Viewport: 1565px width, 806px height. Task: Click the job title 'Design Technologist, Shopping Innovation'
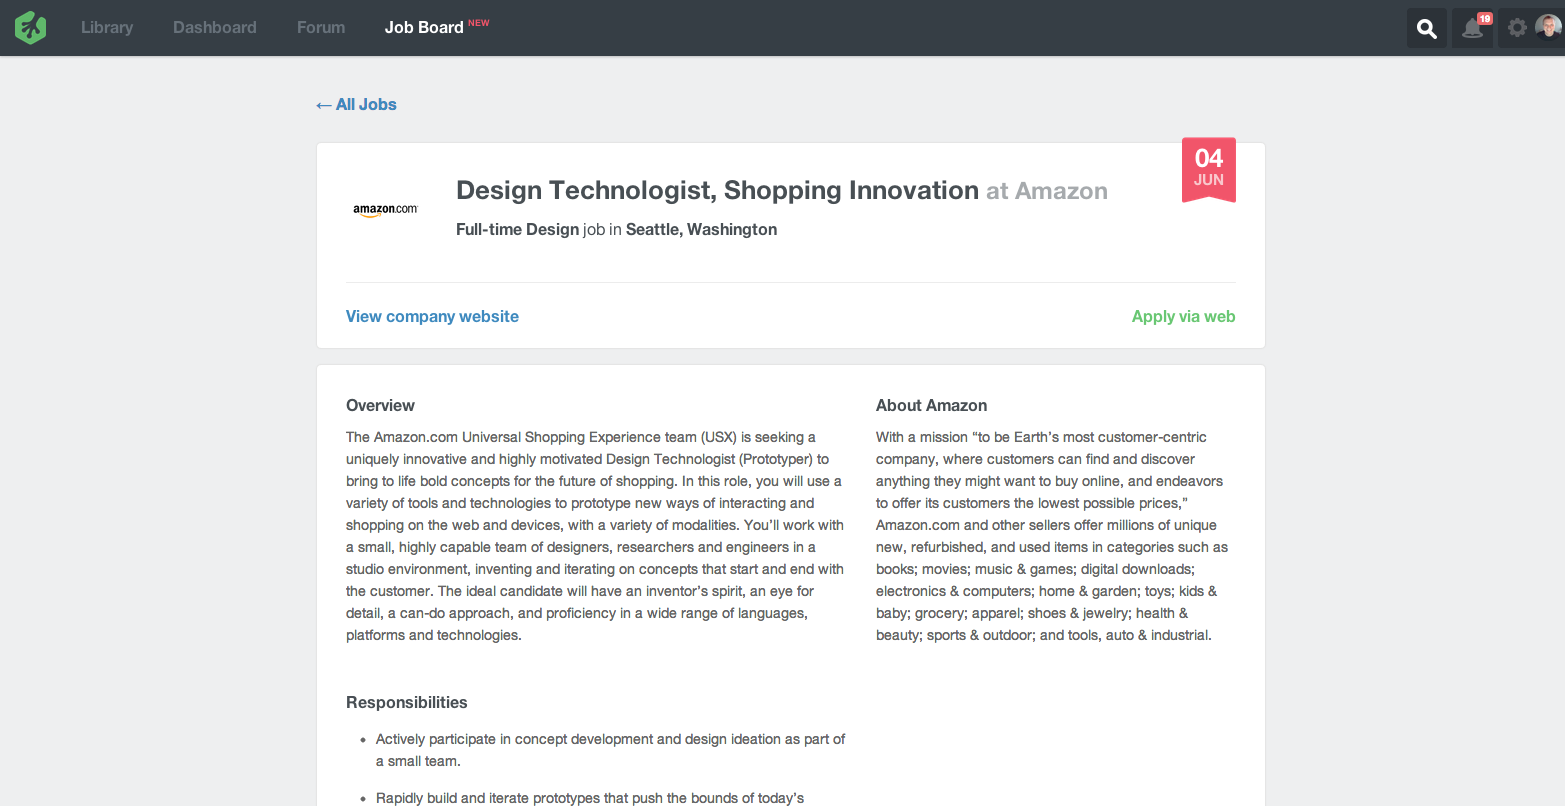pos(717,190)
